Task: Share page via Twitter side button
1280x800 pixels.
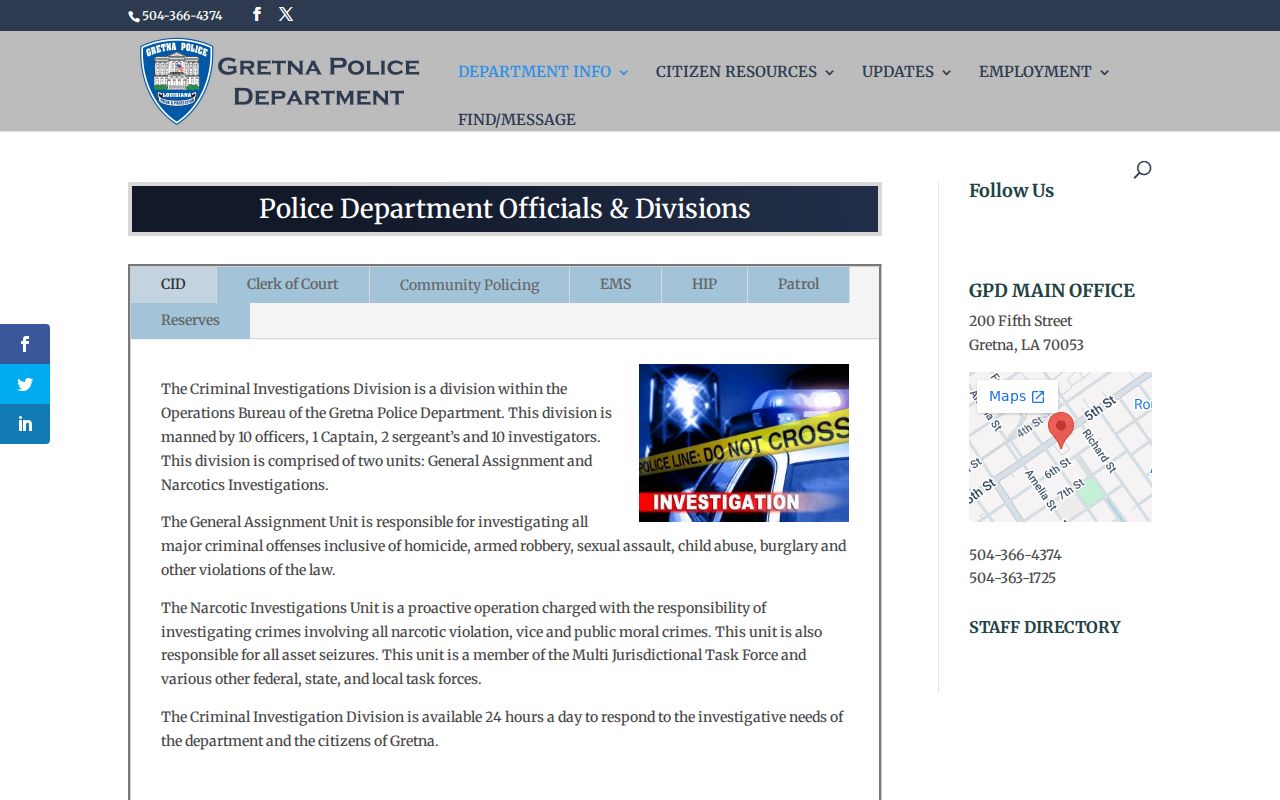Action: pos(25,384)
